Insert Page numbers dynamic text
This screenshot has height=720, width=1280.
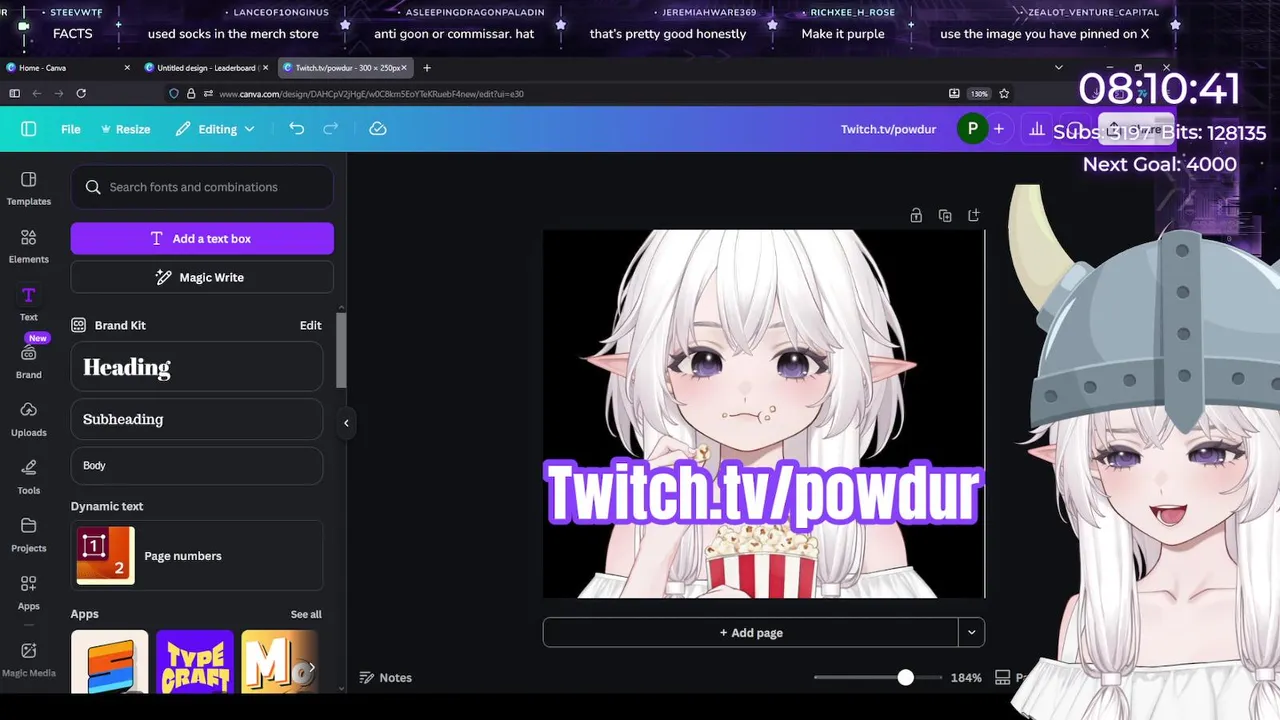(x=197, y=555)
